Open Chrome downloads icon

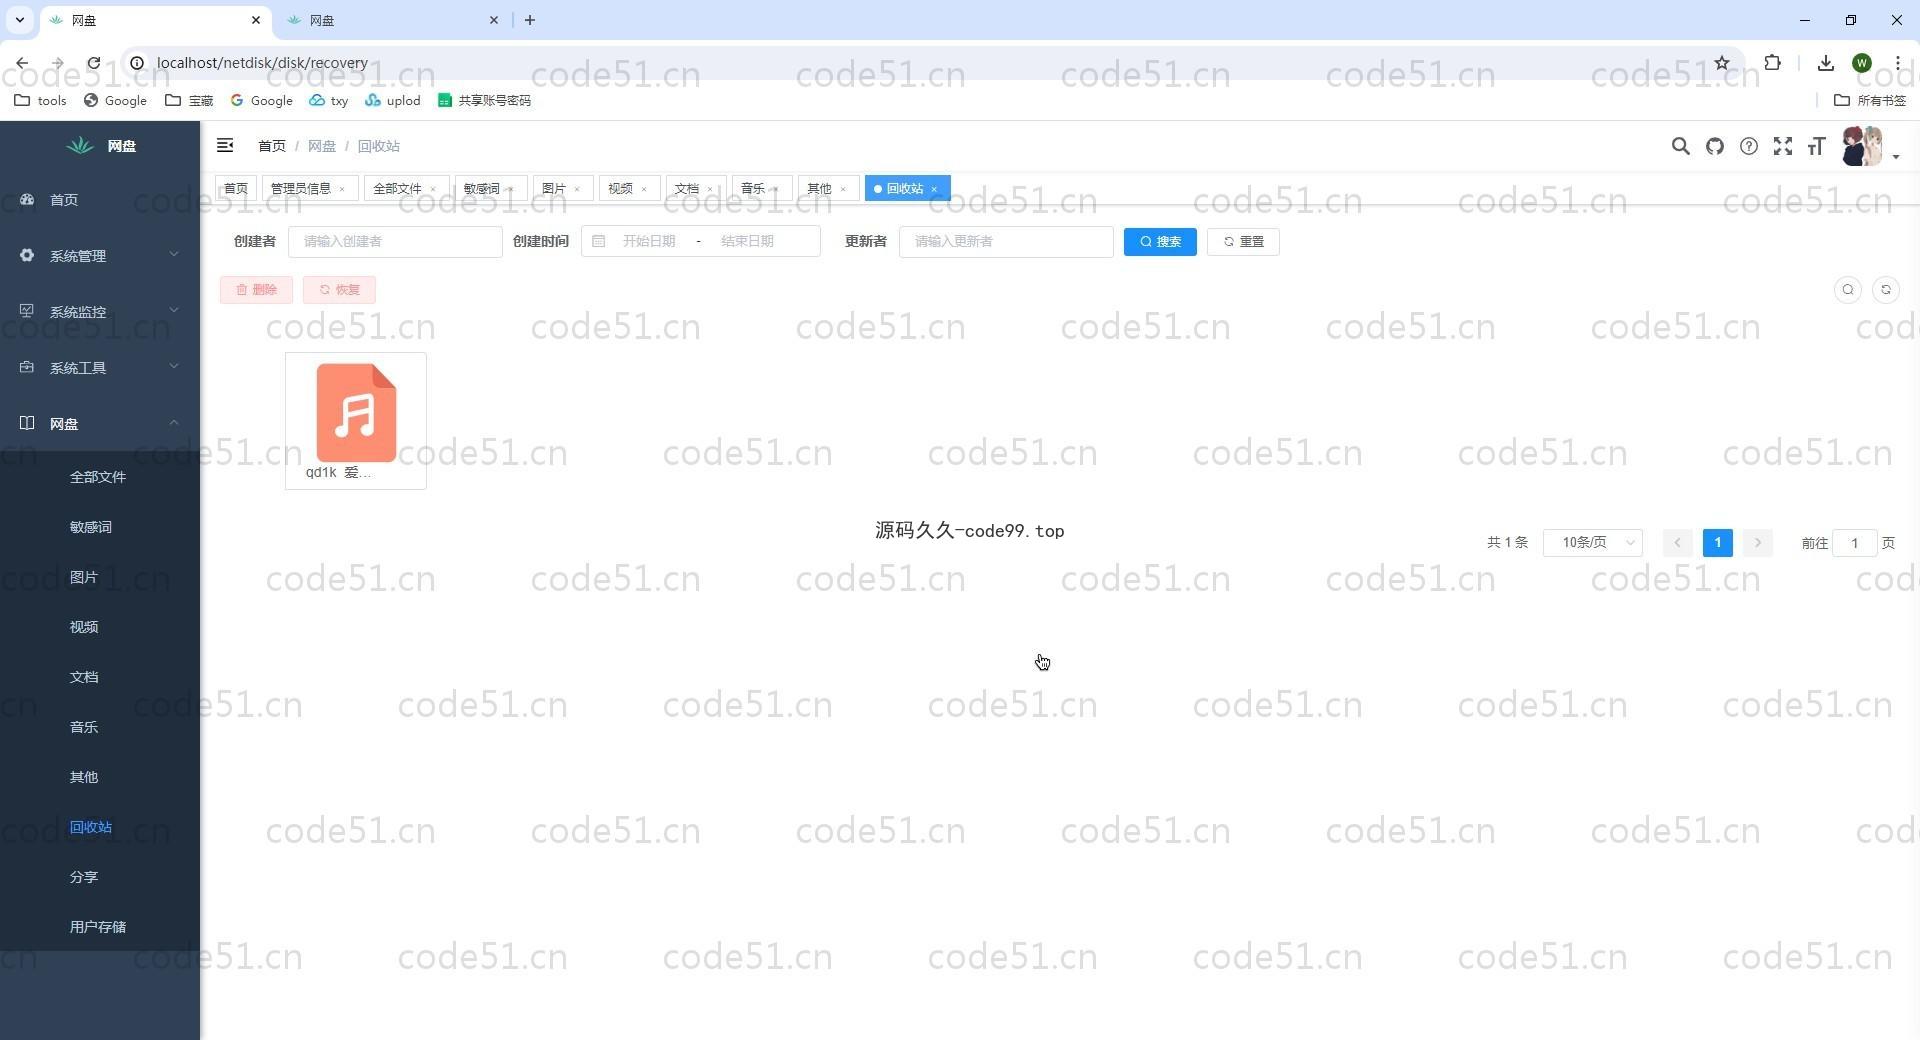pyautogui.click(x=1826, y=63)
